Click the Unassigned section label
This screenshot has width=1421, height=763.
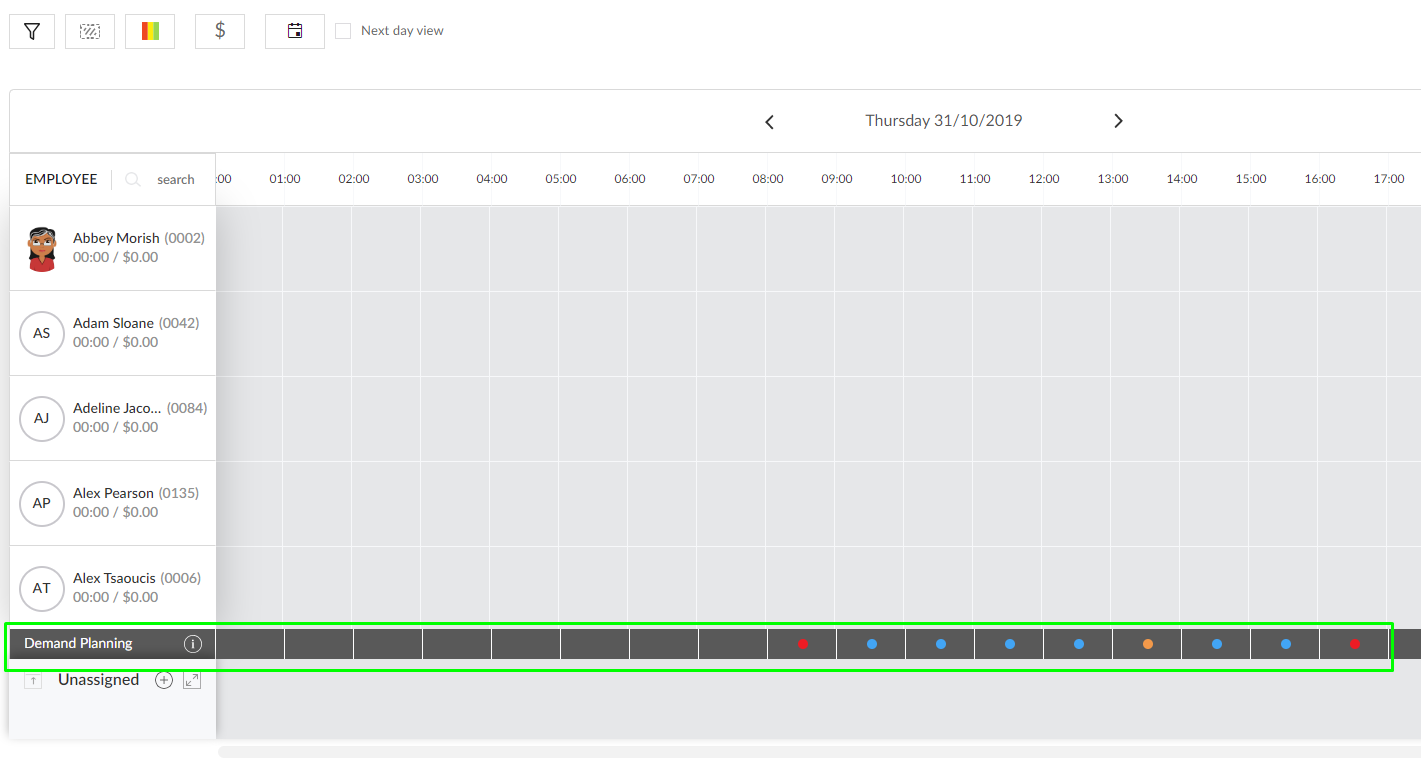pos(98,680)
